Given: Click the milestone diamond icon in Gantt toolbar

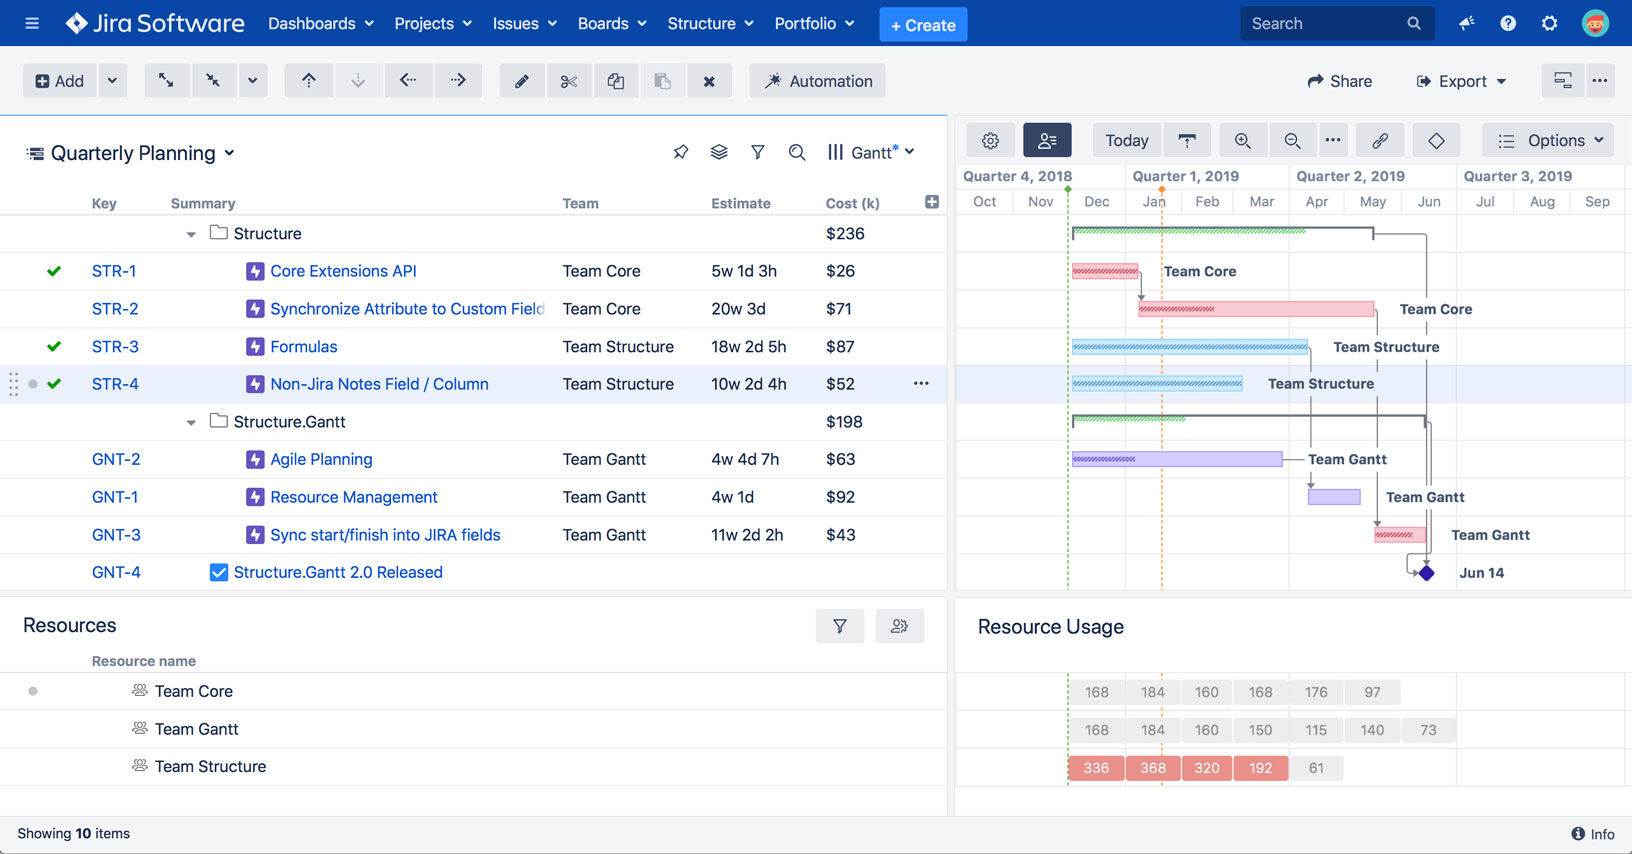Looking at the screenshot, I should tap(1436, 141).
